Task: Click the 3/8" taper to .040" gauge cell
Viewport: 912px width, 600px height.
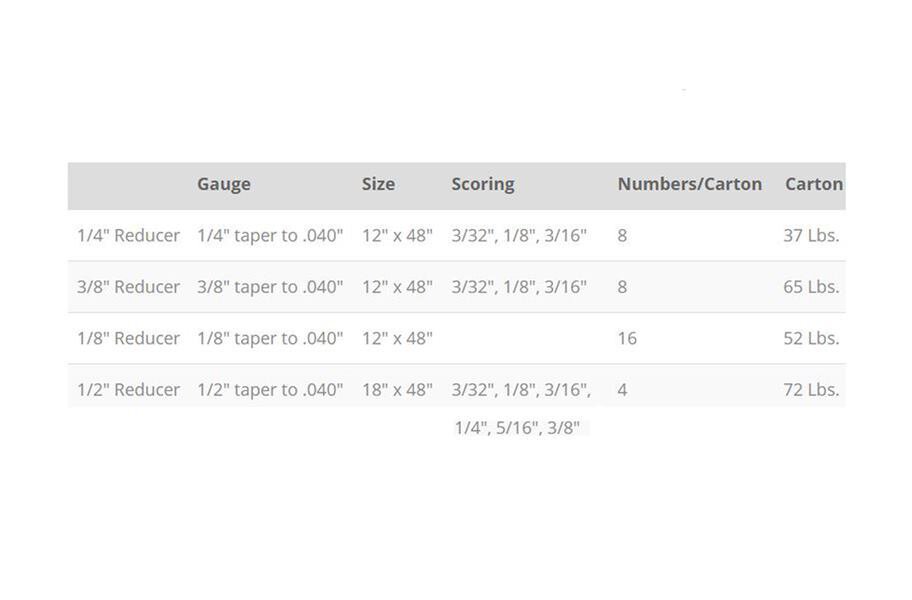Action: 270,287
